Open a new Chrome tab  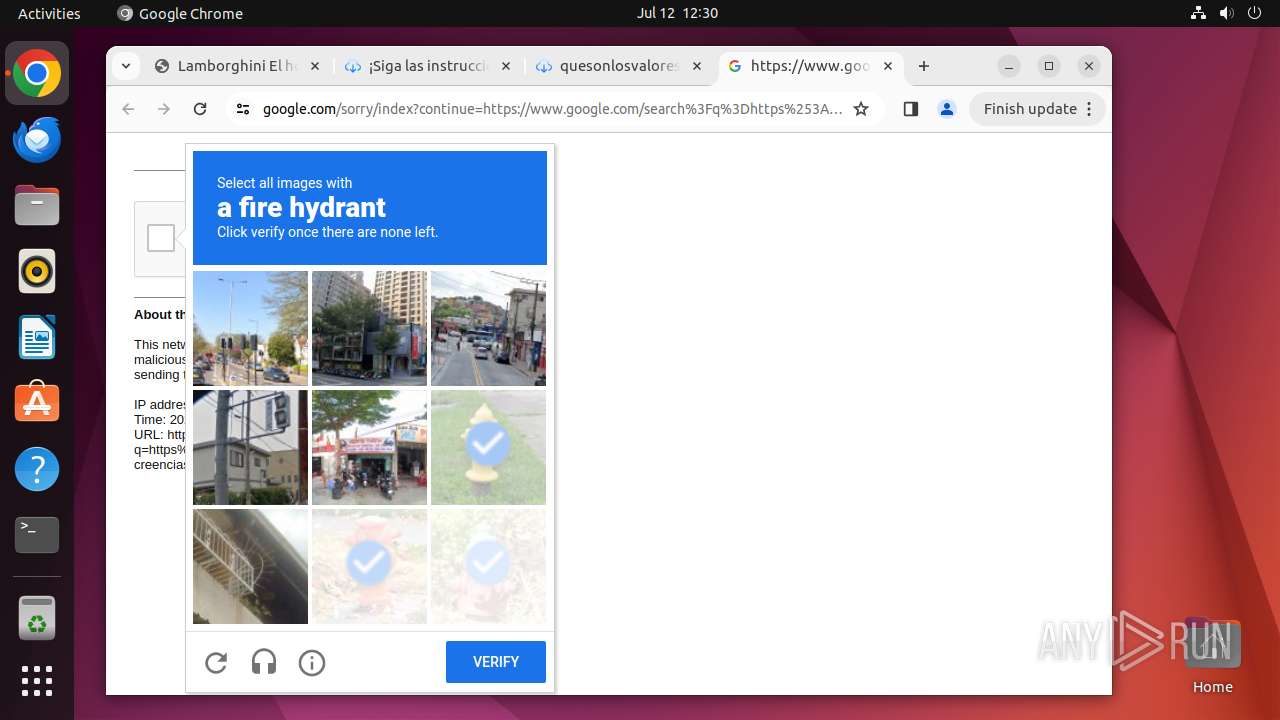click(924, 66)
